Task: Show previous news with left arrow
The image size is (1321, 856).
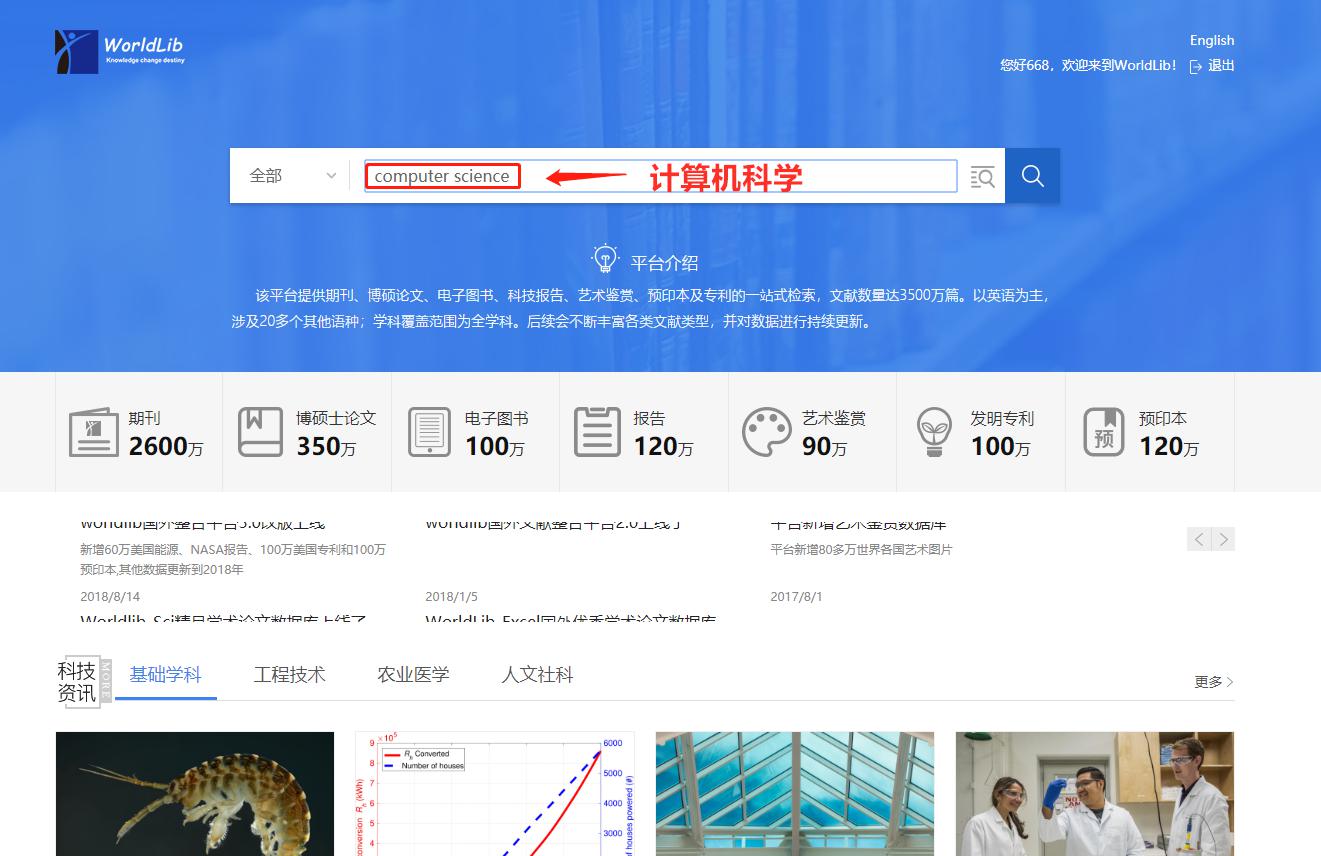Action: coord(1199,539)
